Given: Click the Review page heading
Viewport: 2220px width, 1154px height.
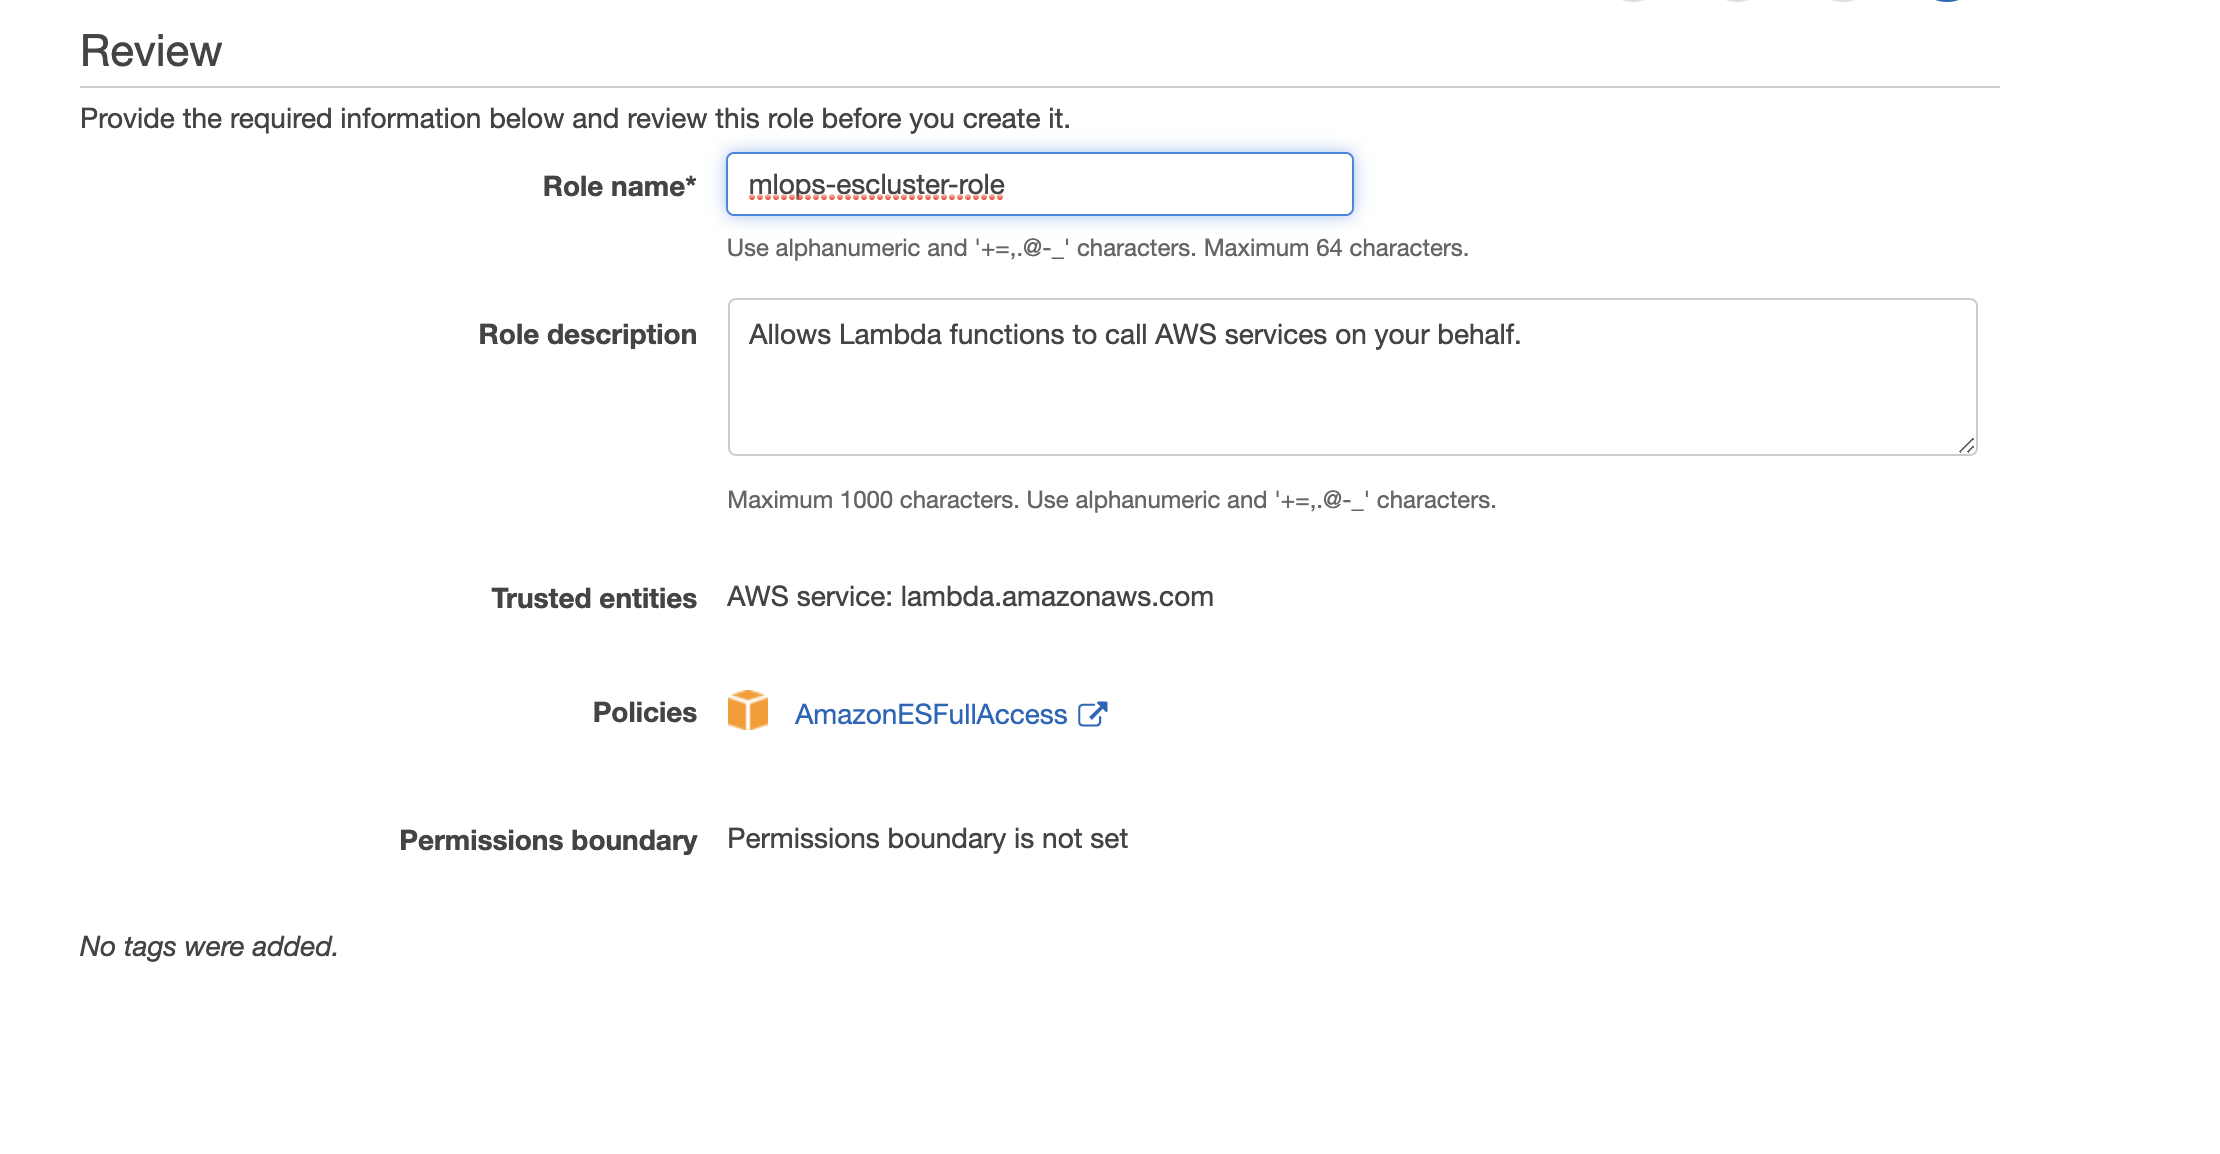Looking at the screenshot, I should click(151, 51).
